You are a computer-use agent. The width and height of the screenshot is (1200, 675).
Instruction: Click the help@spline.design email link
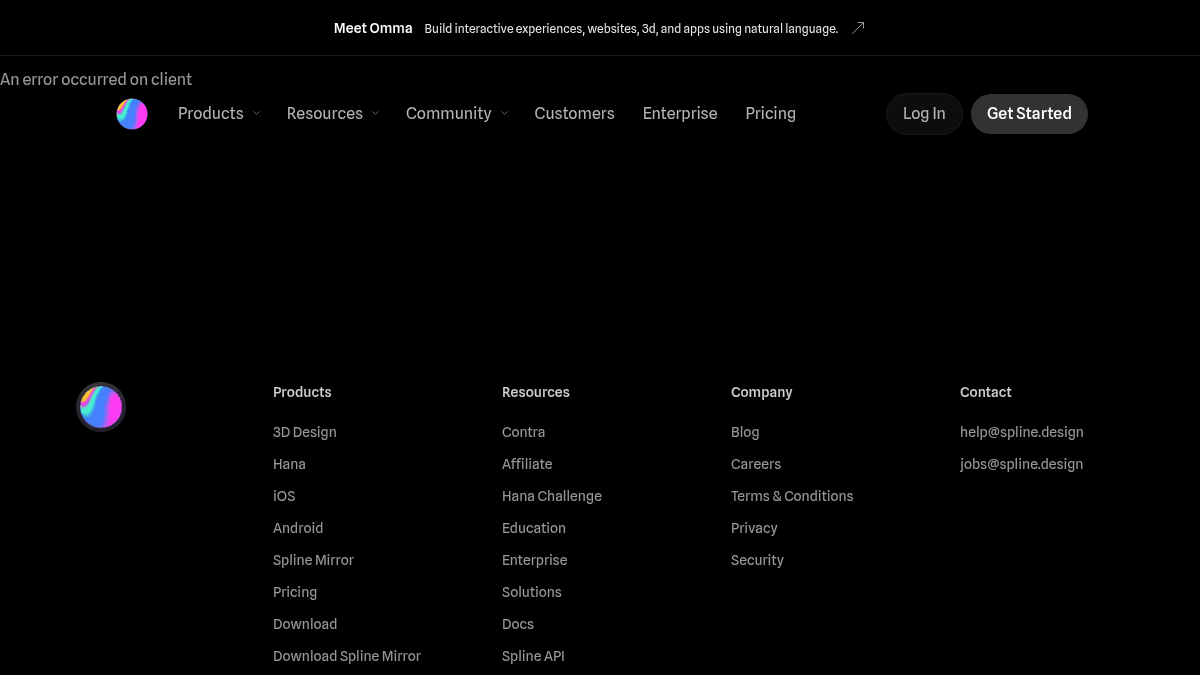(x=1022, y=432)
